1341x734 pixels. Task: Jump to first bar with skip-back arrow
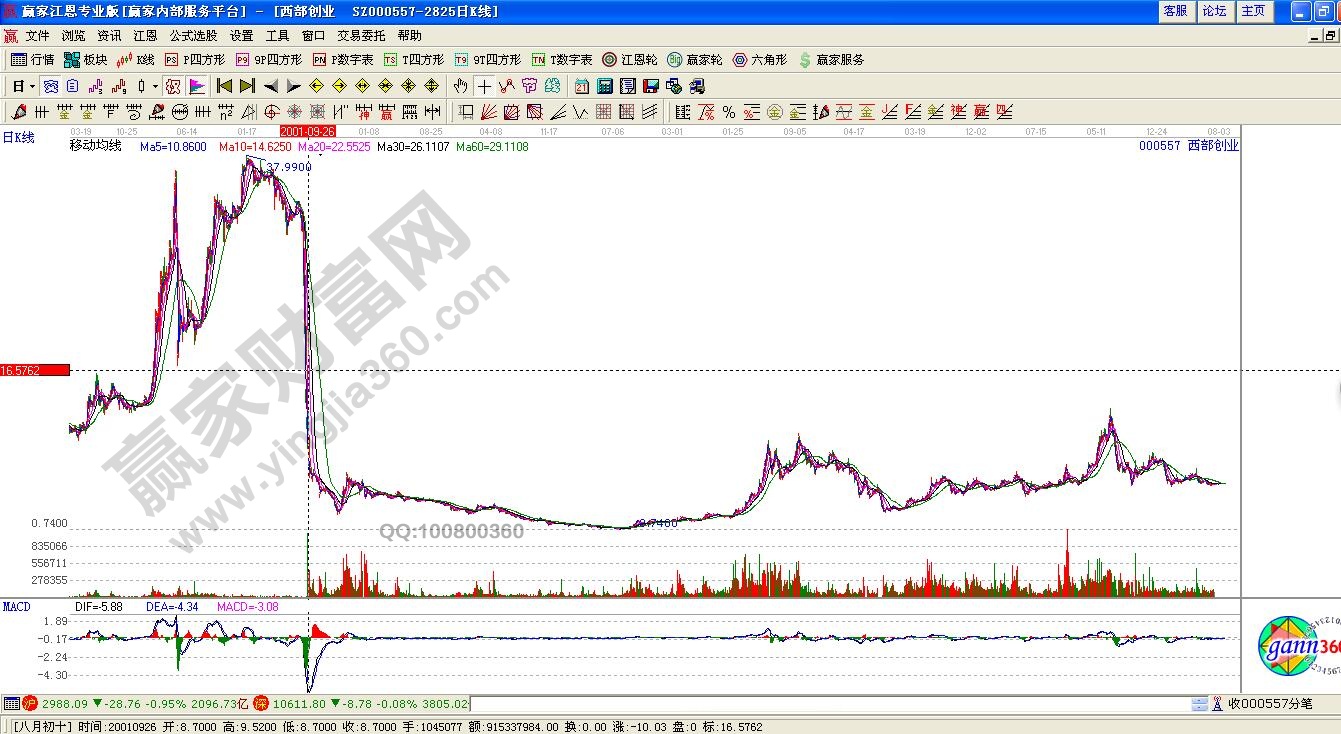coord(224,86)
